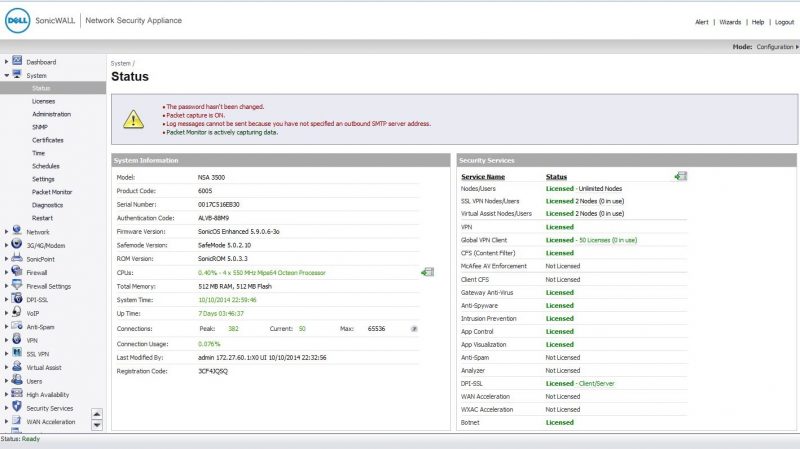Click the Global VPN Client 50 Licenses link
The height and width of the screenshot is (449, 800).
point(608,240)
